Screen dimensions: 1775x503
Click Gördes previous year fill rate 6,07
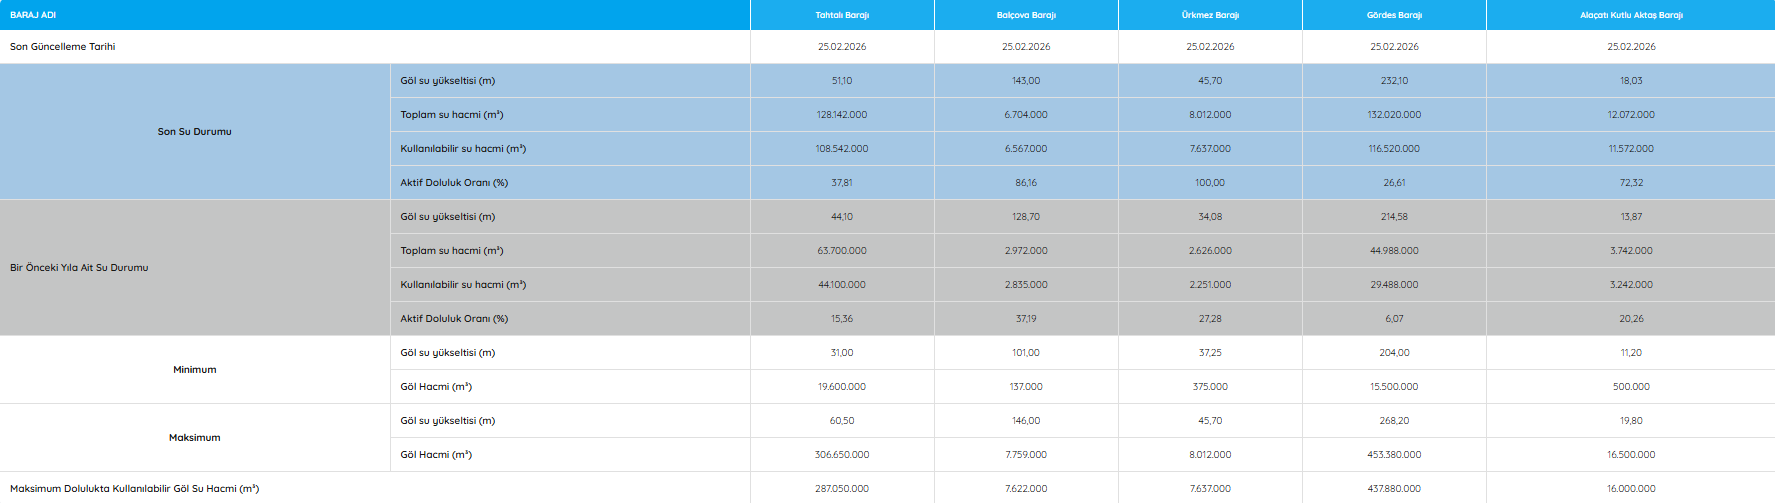click(x=1394, y=319)
